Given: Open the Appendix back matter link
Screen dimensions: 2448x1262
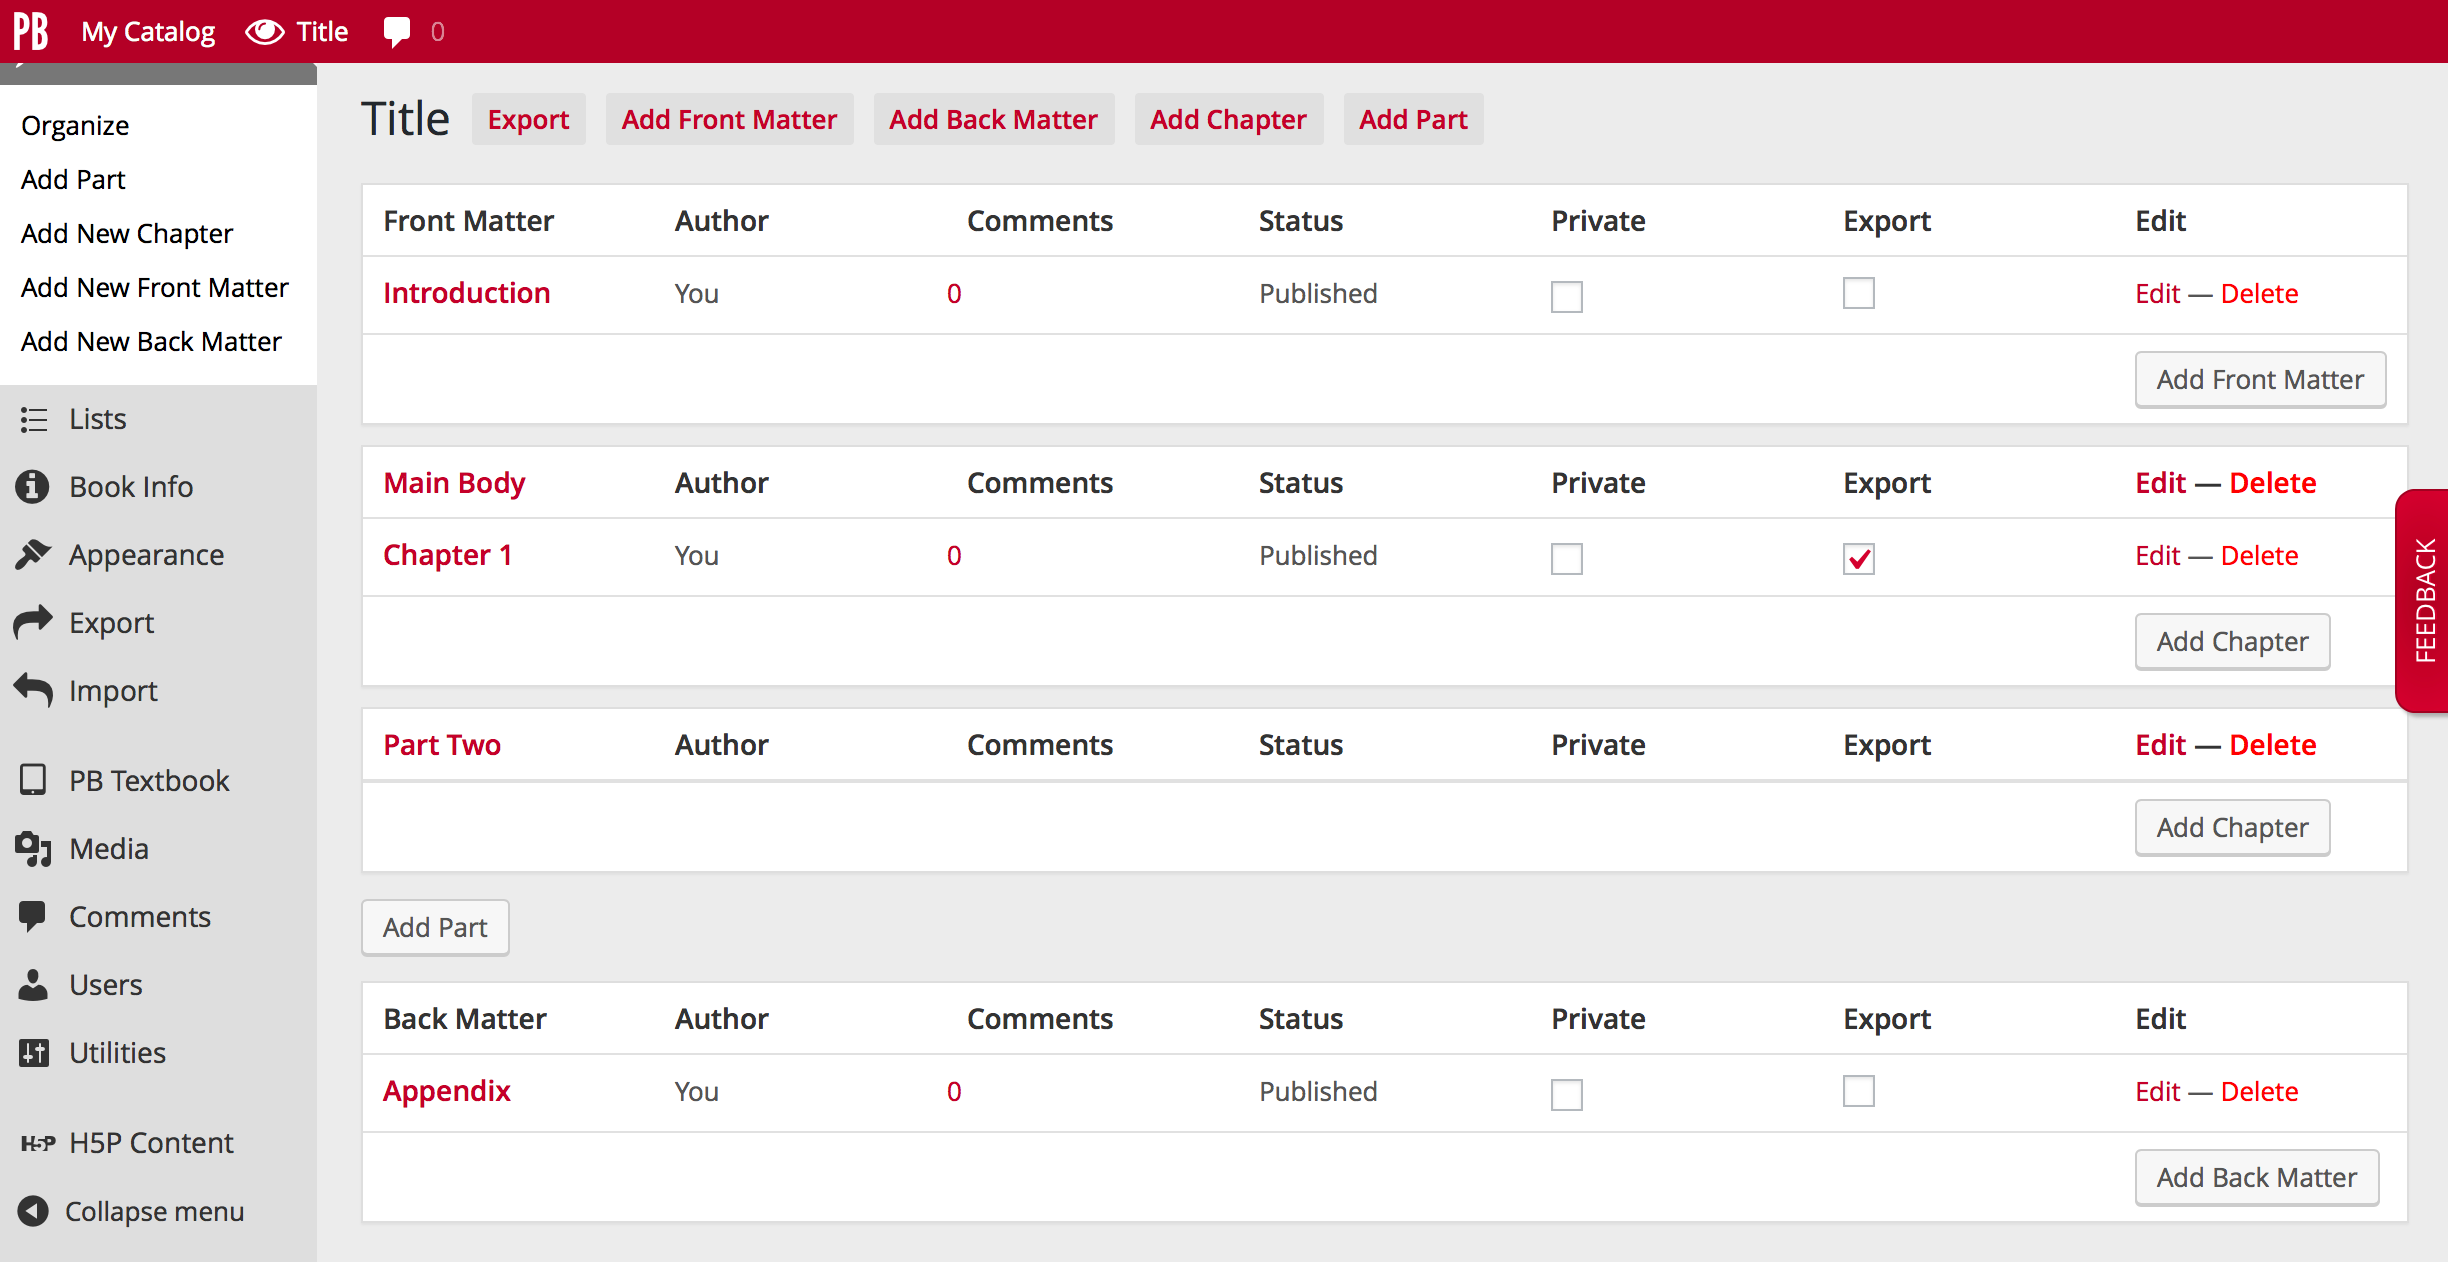Looking at the screenshot, I should pos(446,1091).
